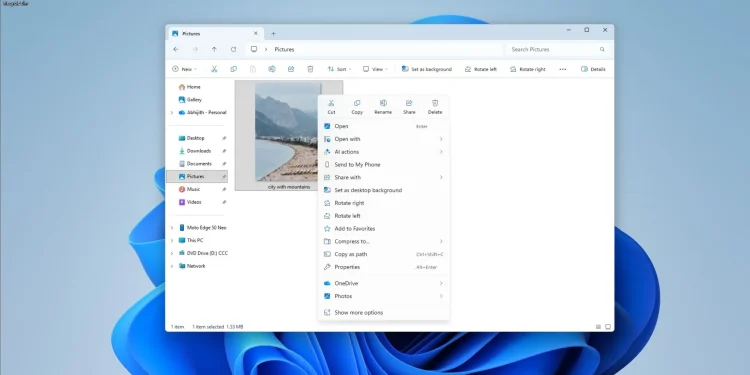Choose Copy as path
This screenshot has height=375, width=750.
coord(383,254)
